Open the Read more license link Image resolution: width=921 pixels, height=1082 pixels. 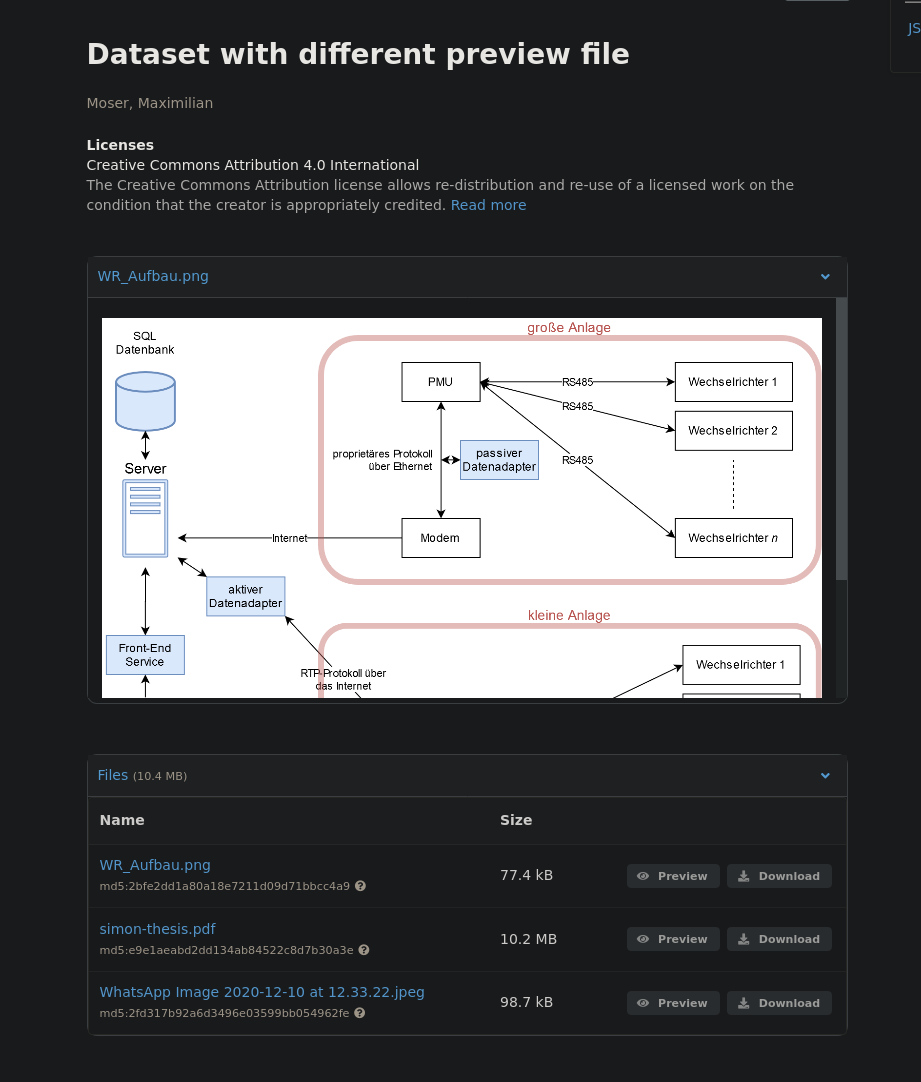[488, 205]
